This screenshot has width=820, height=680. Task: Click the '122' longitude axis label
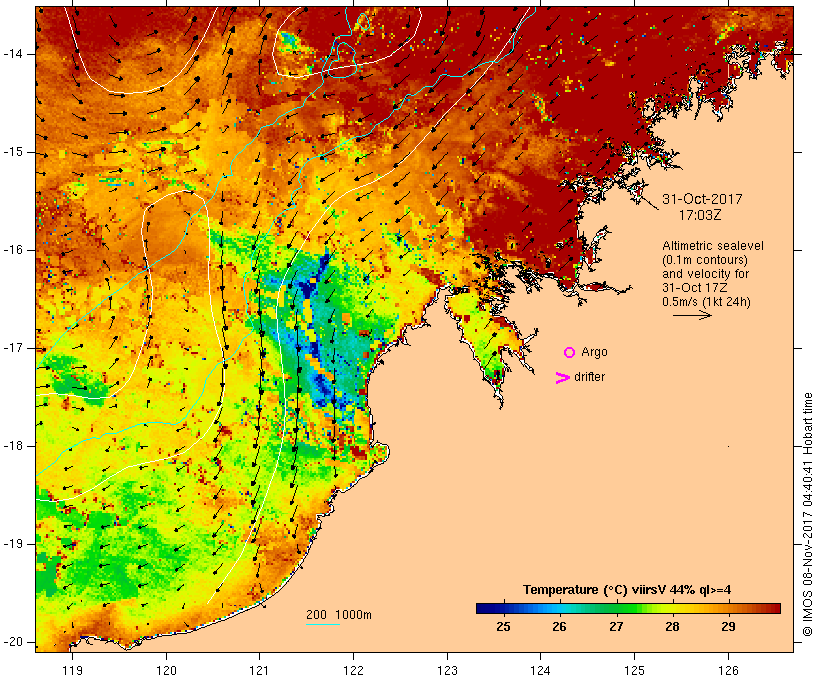(354, 670)
